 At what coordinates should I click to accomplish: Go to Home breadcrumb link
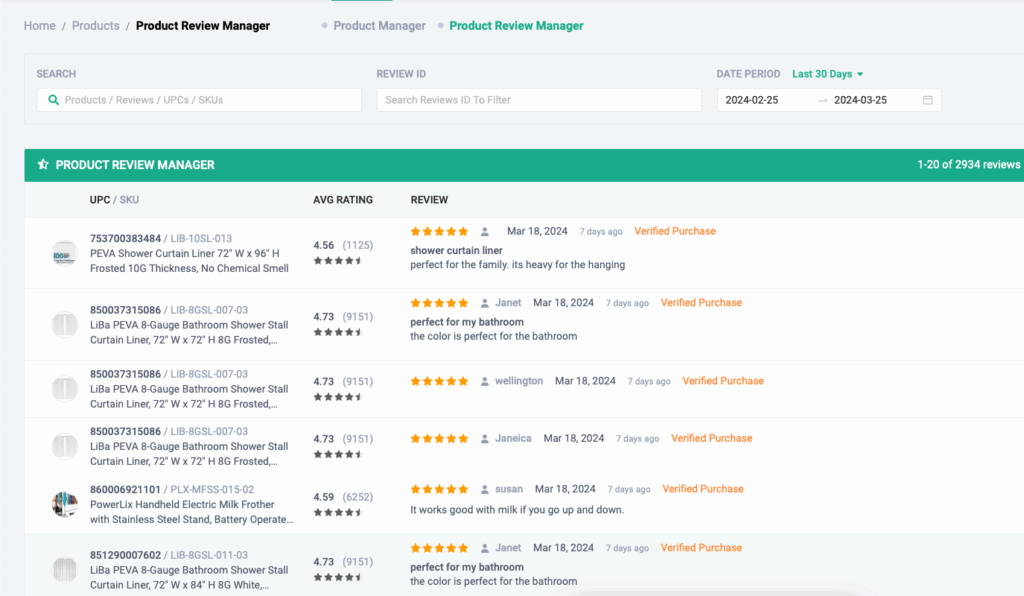[40, 26]
